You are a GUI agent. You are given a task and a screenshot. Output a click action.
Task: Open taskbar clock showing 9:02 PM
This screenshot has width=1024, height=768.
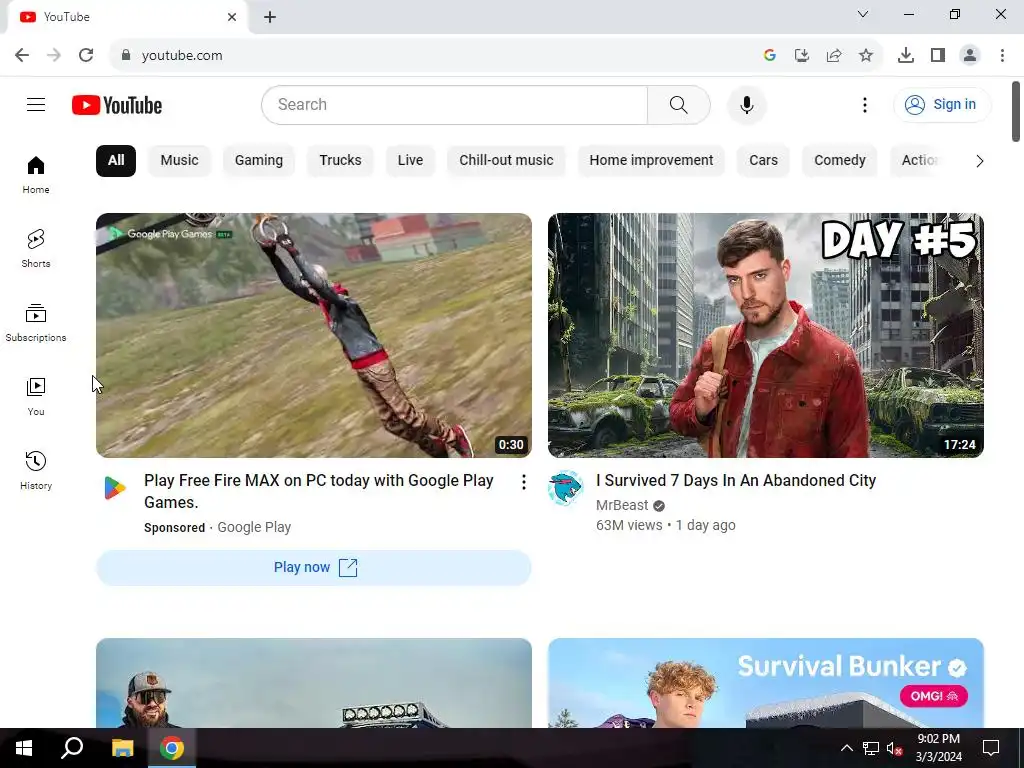(938, 748)
